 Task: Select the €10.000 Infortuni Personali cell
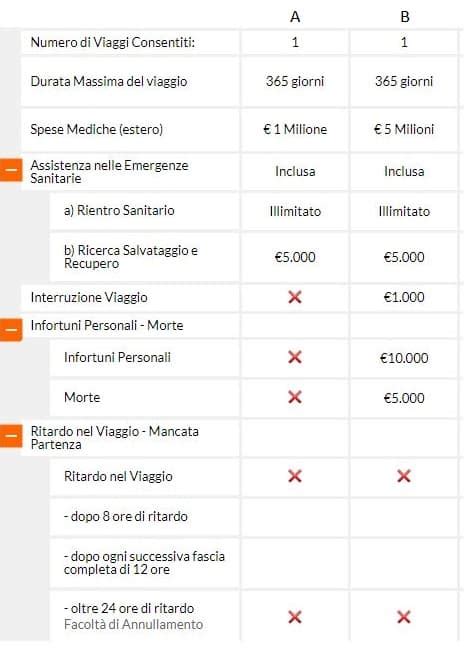pos(404,358)
